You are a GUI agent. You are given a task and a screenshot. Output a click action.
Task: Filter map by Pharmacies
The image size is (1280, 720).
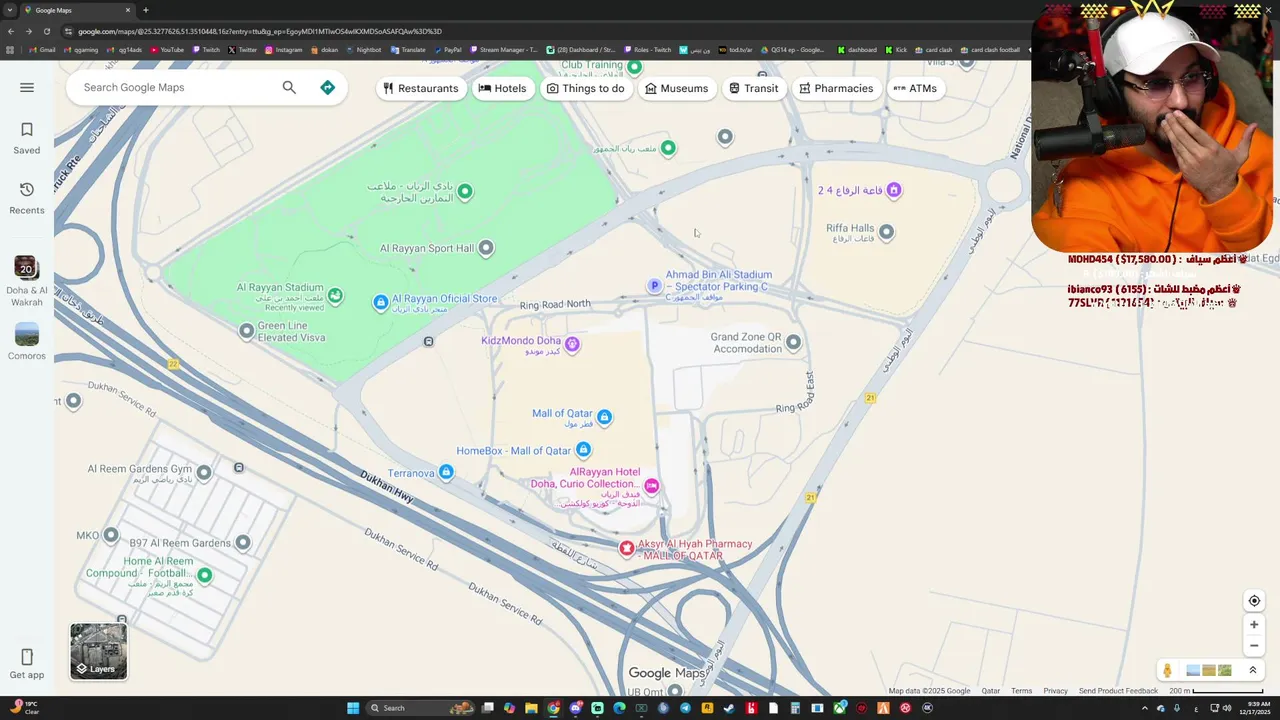[x=836, y=88]
